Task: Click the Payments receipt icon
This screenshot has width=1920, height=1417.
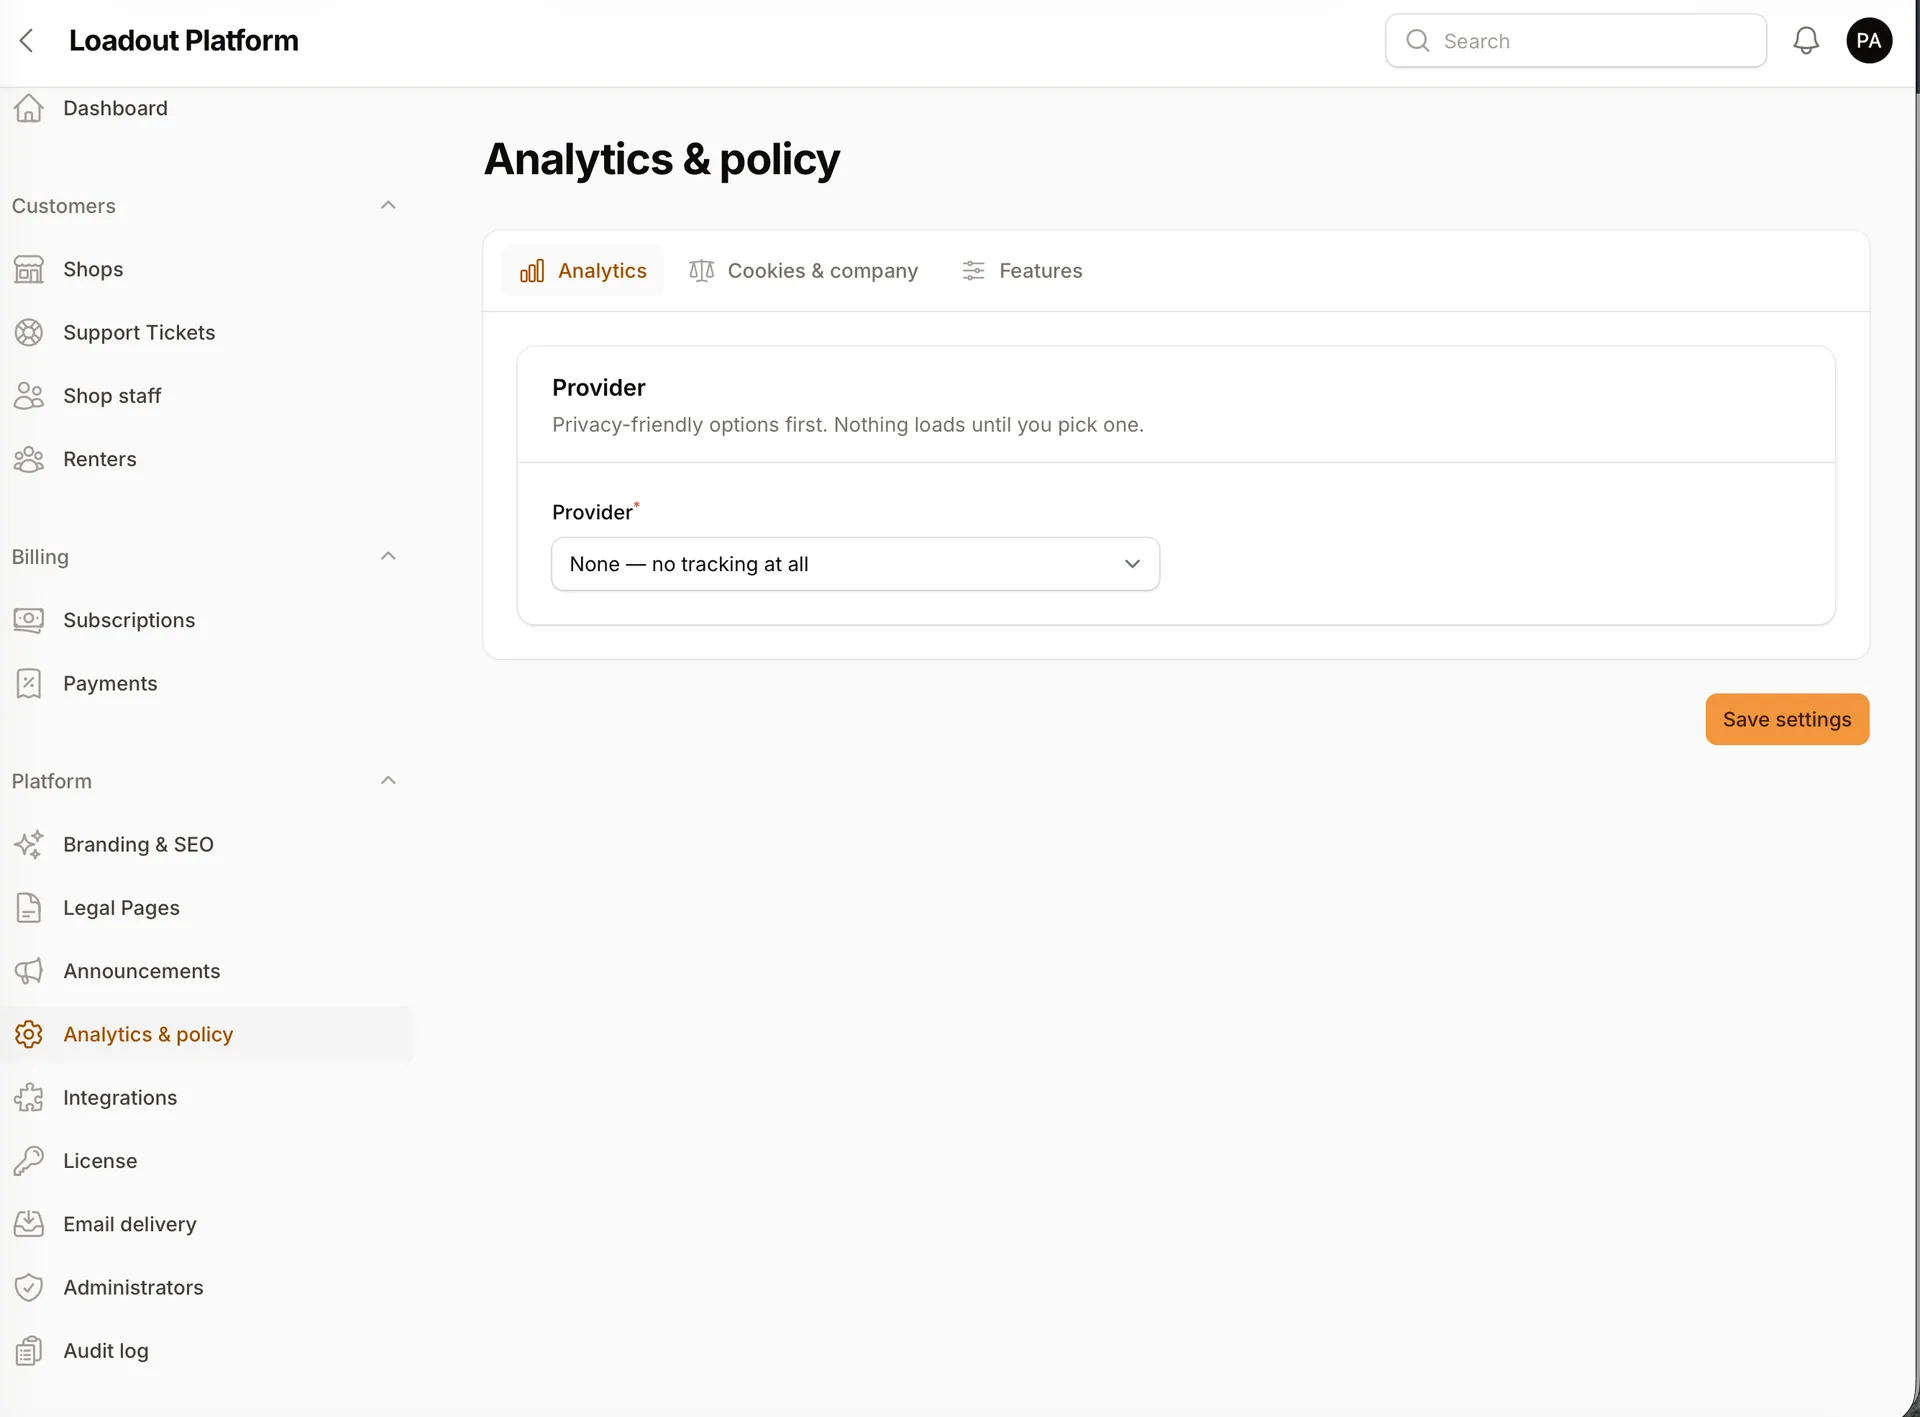Action: point(29,683)
